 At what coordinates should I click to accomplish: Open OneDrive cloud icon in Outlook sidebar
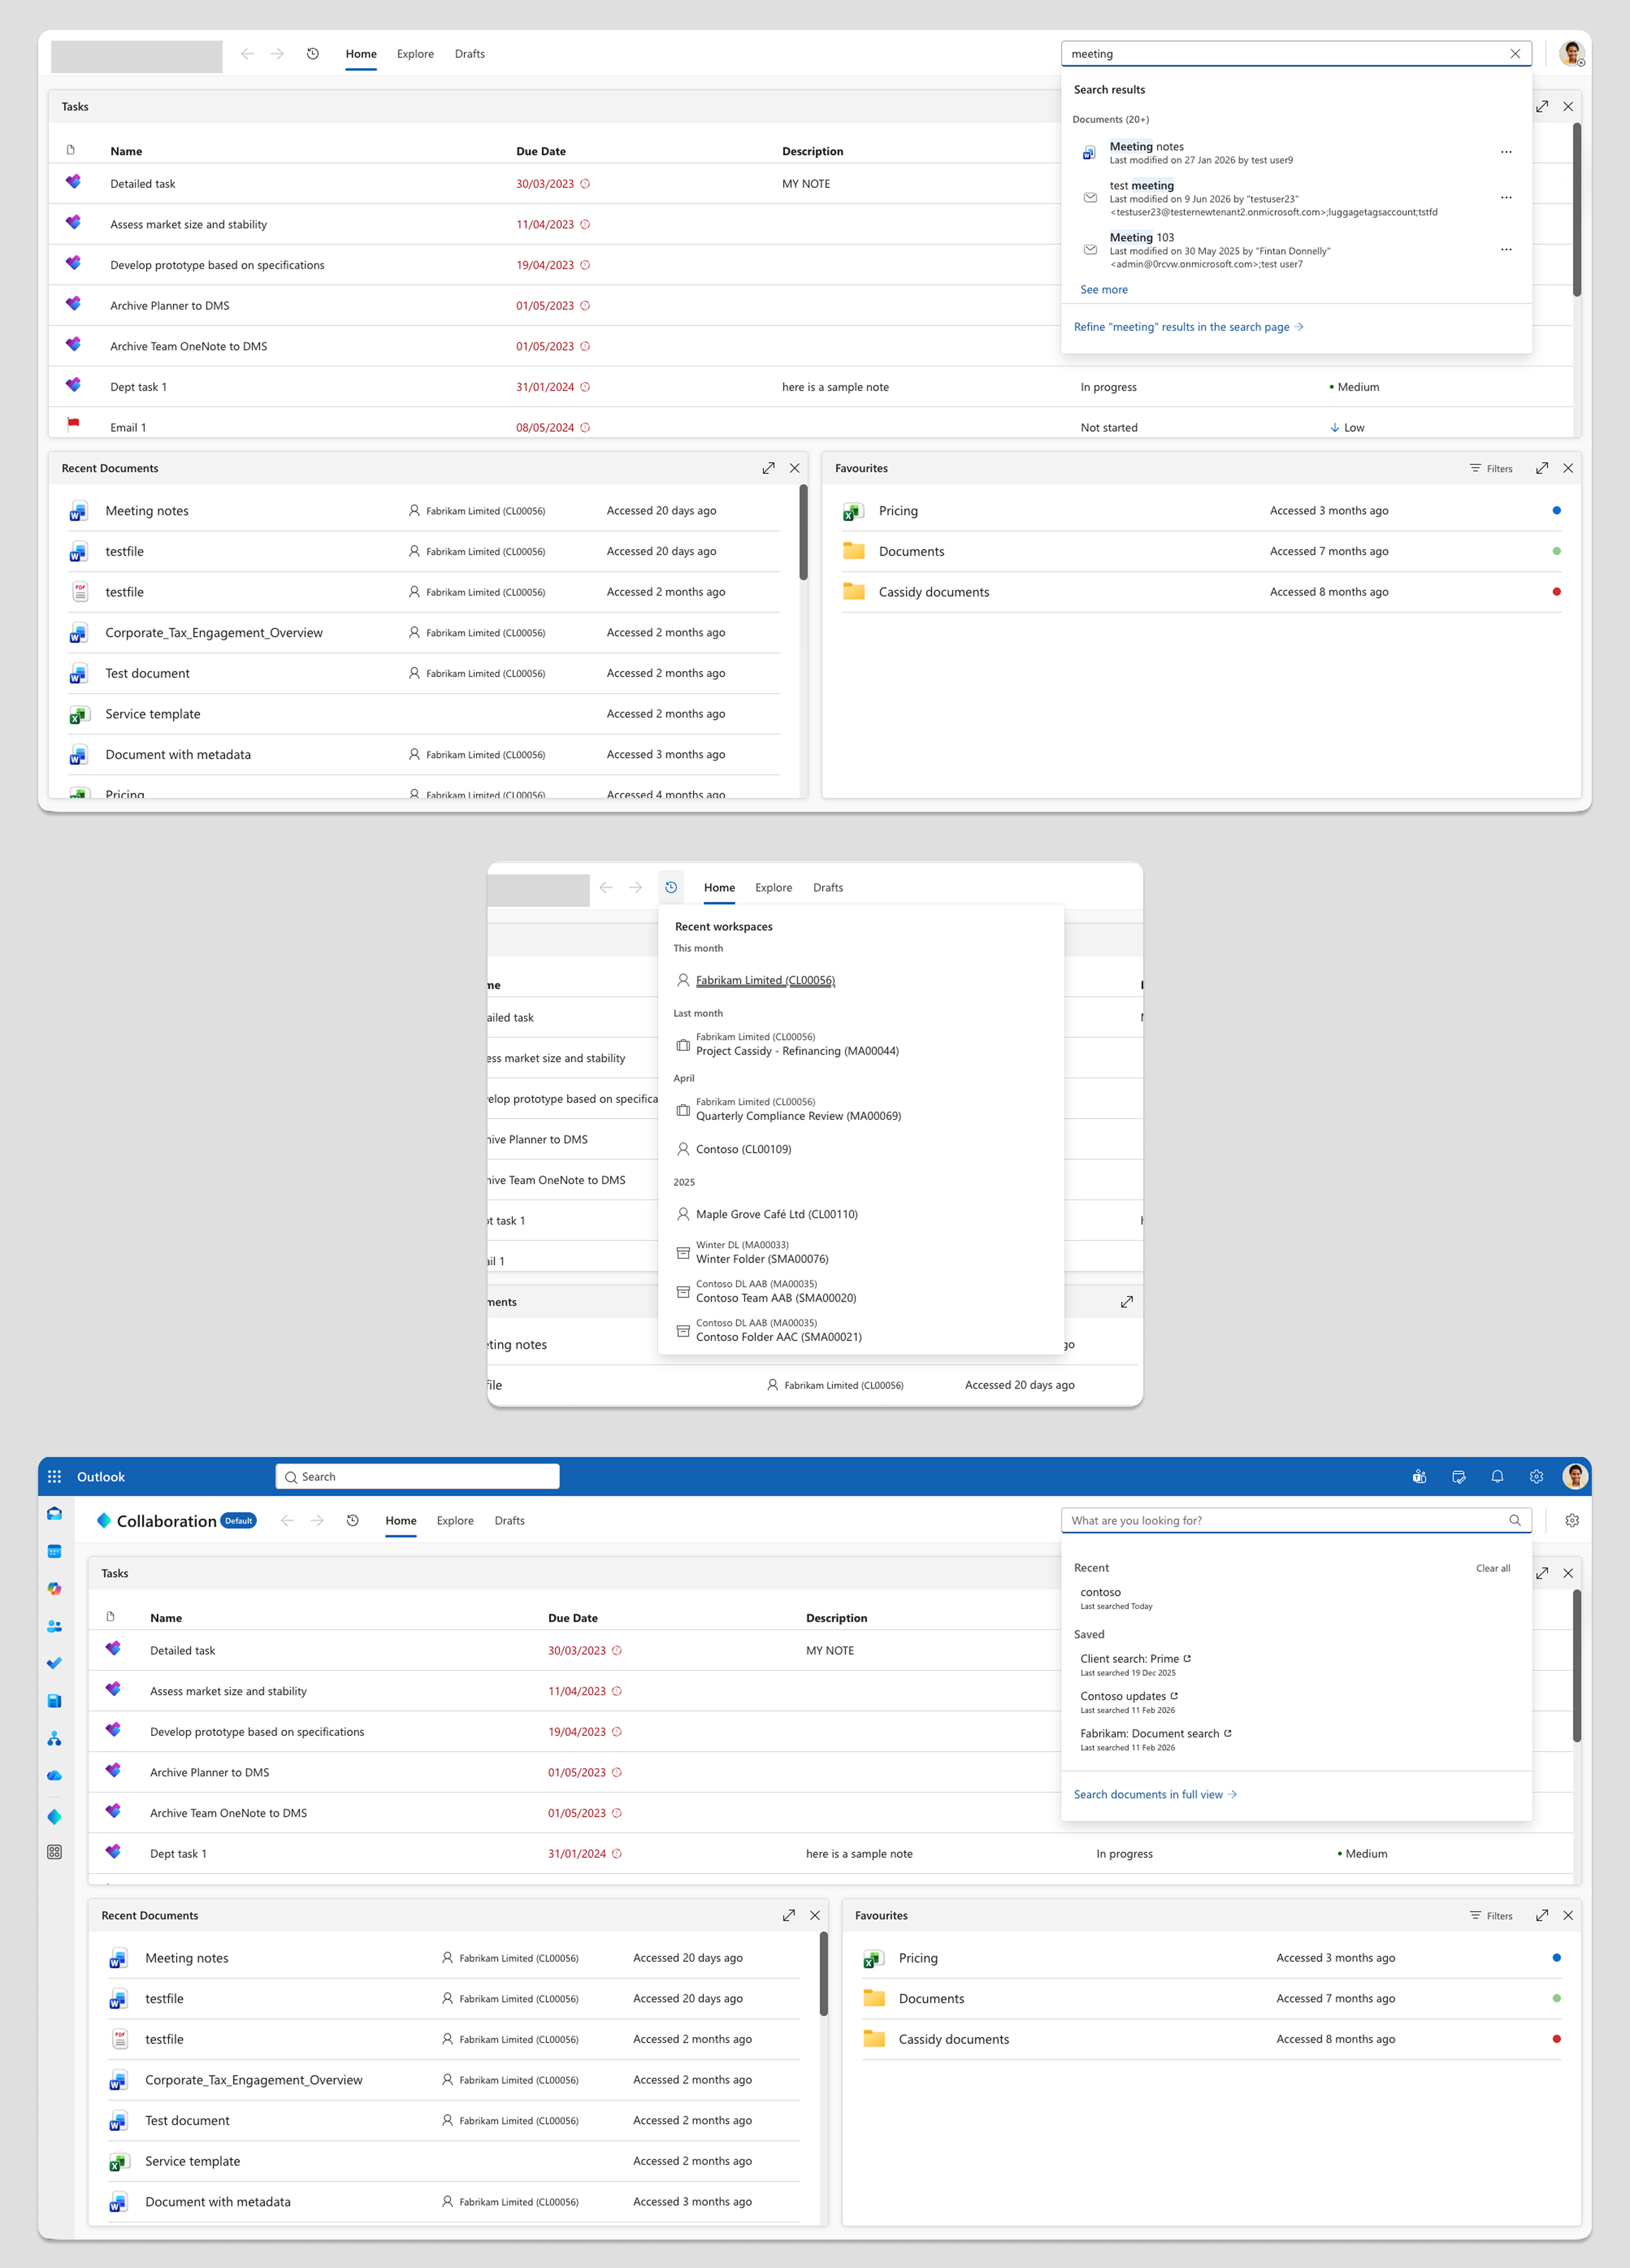click(x=55, y=1775)
